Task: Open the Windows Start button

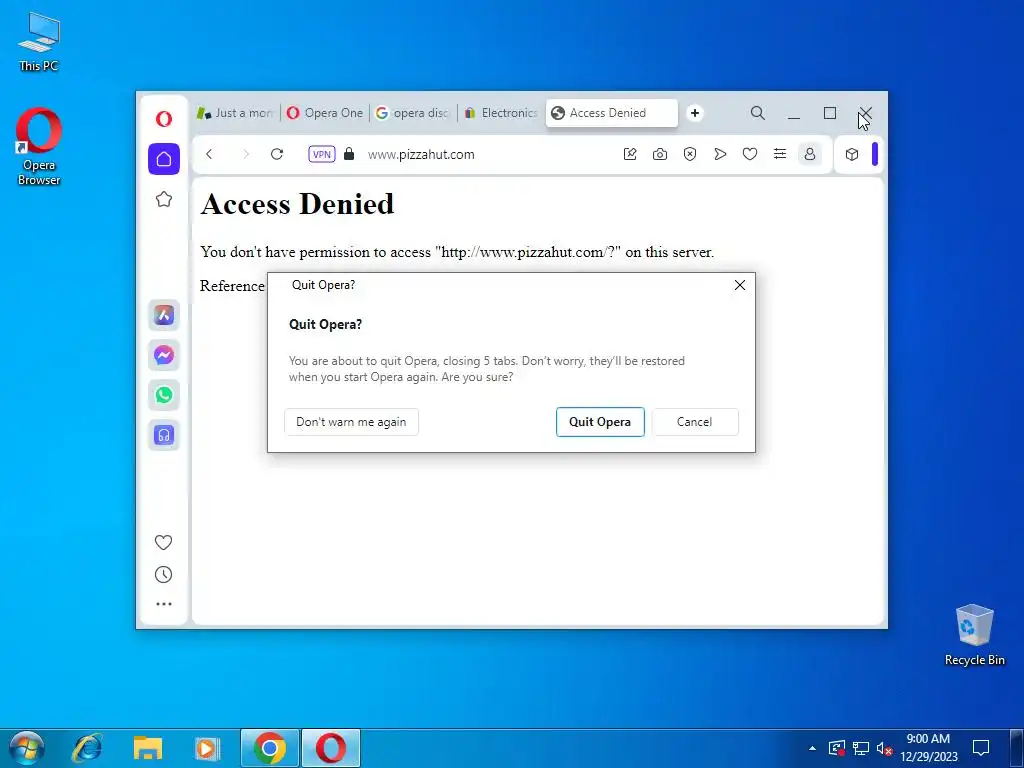Action: [x=26, y=748]
